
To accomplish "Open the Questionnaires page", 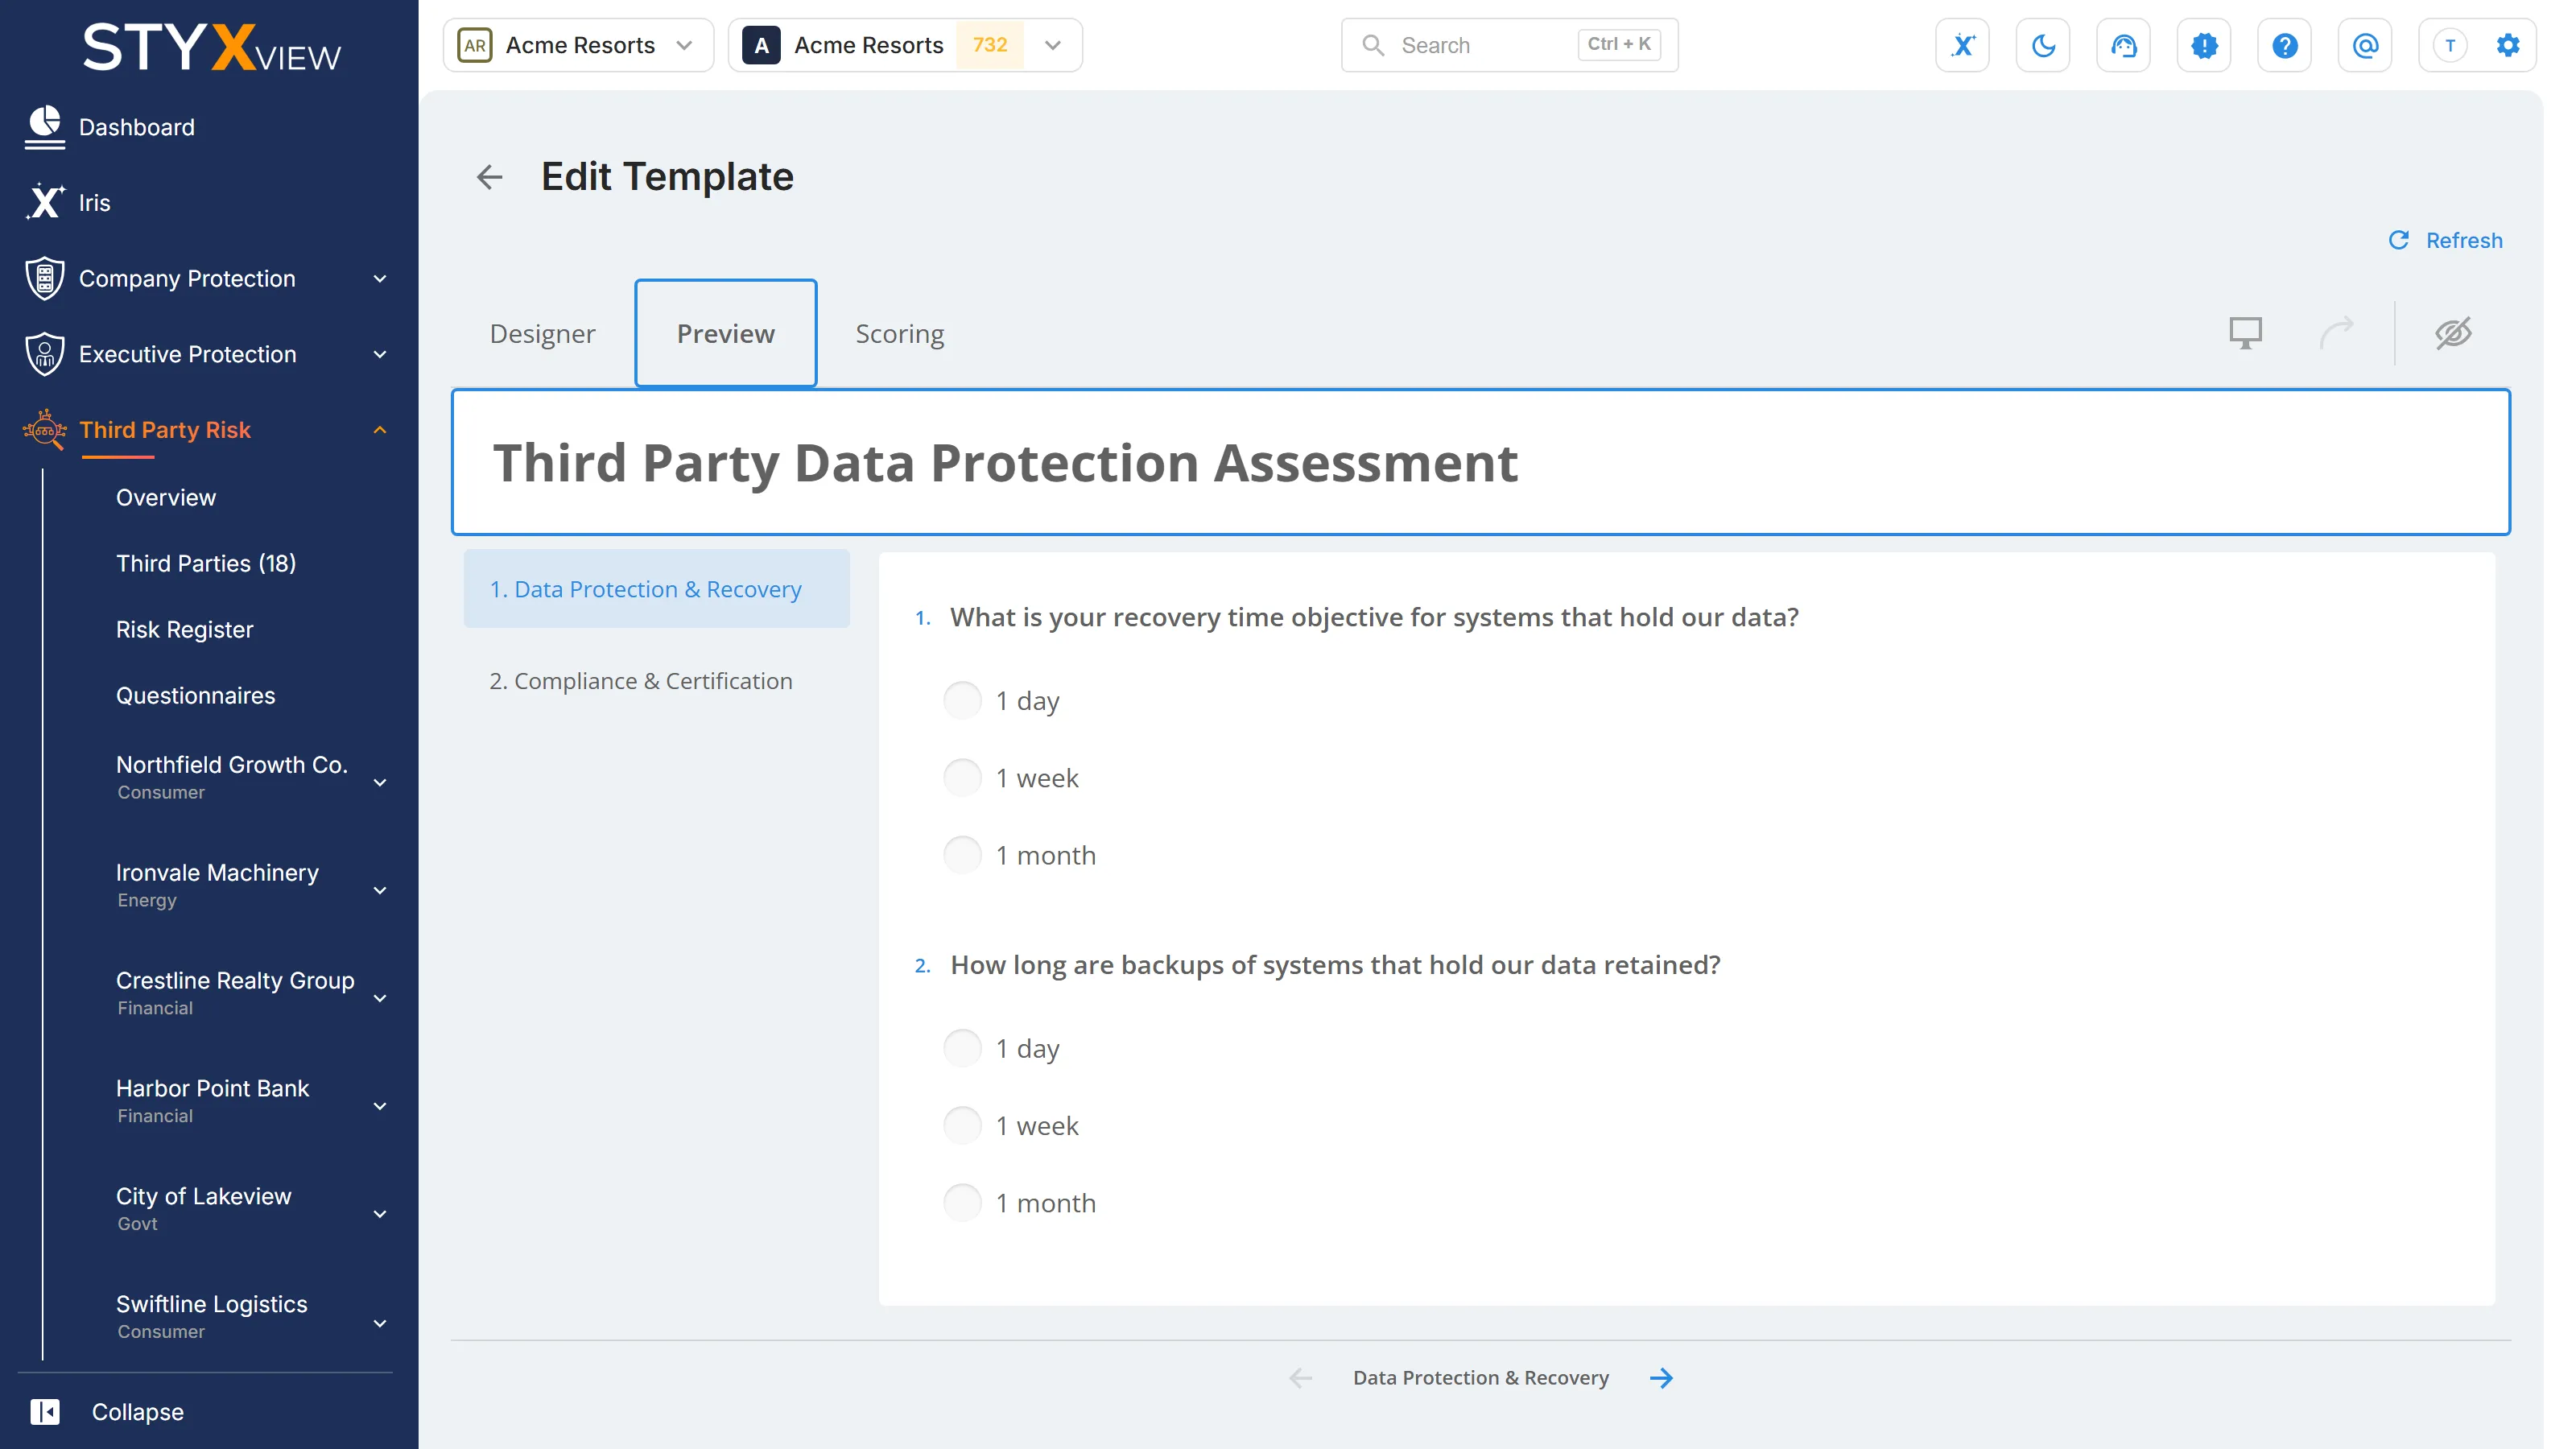I will [x=195, y=695].
